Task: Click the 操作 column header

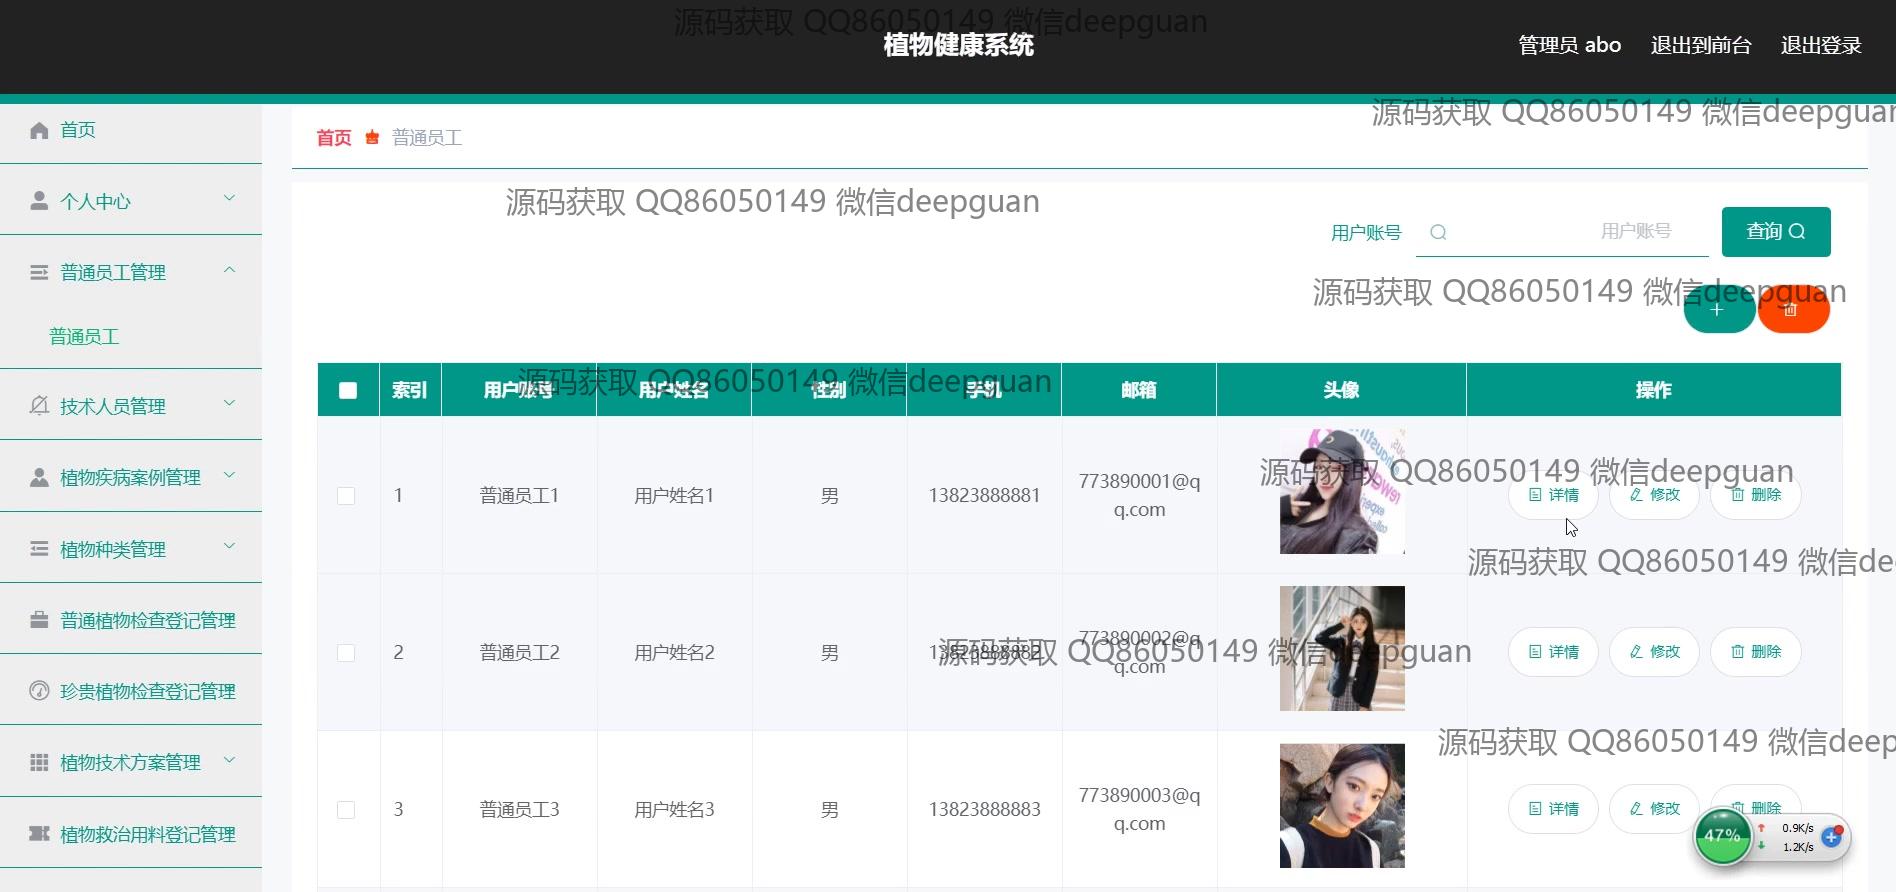Action: point(1654,390)
